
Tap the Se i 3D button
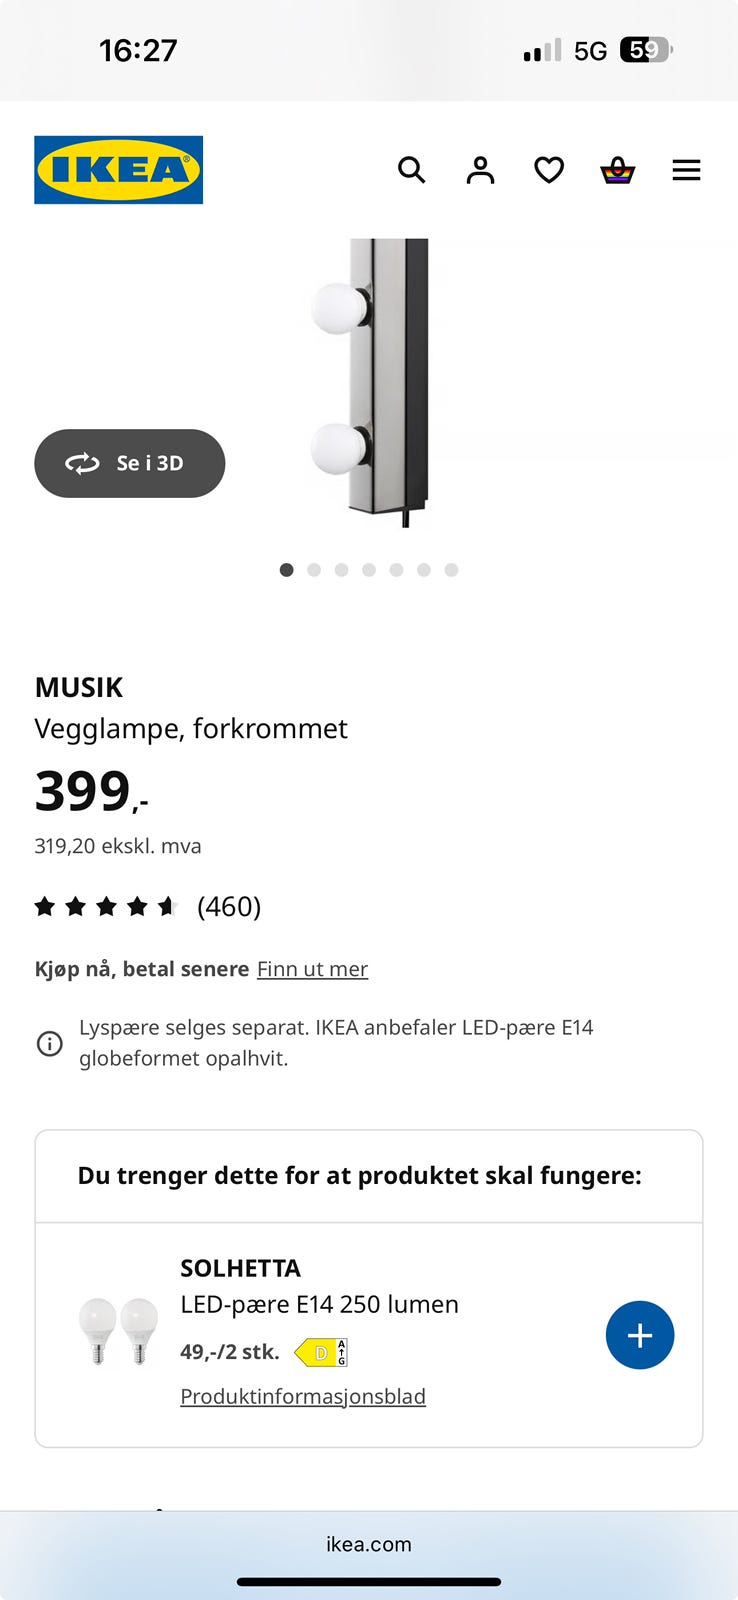[x=130, y=463]
